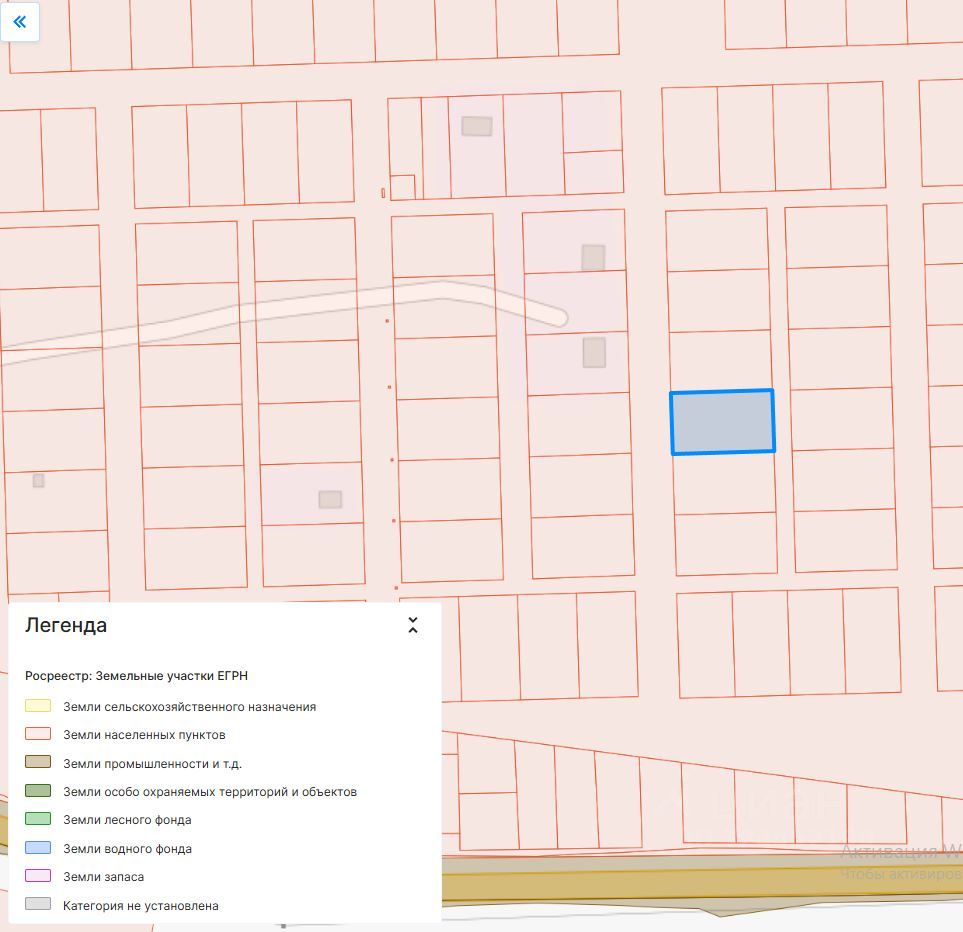This screenshot has height=932, width=963.
Task: Click the Земли лесного фонда legend label
Action: point(127,820)
